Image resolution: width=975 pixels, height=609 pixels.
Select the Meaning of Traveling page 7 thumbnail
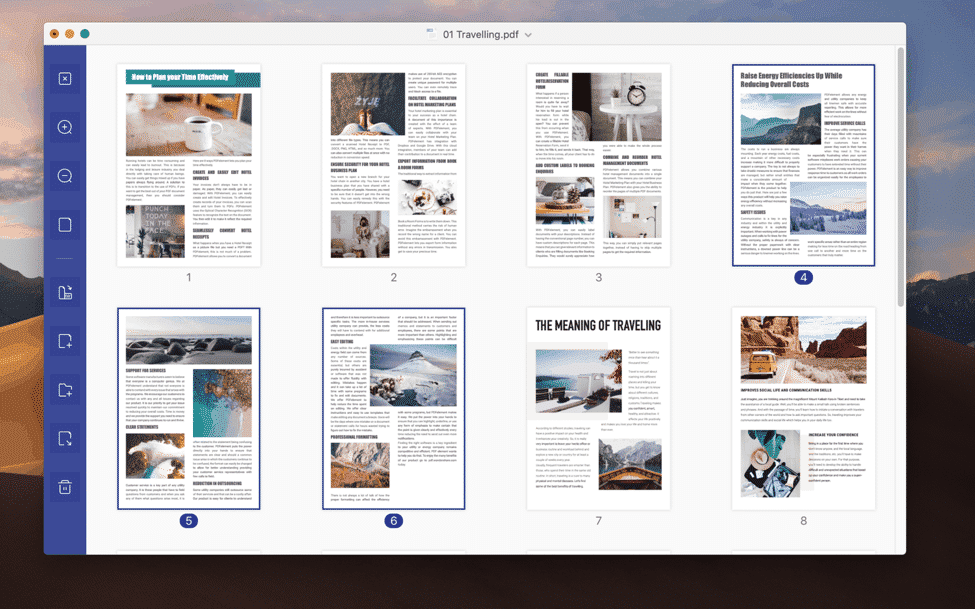pos(598,408)
